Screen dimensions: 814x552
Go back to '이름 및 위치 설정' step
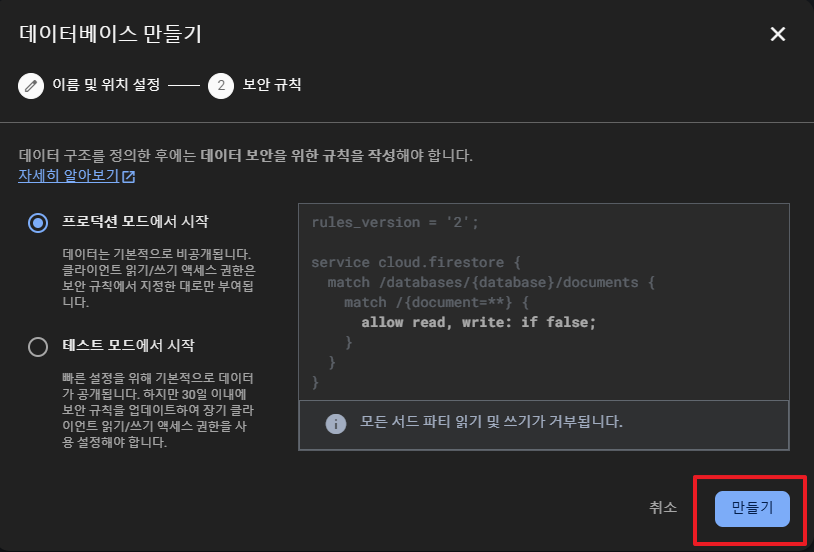pyautogui.click(x=106, y=85)
